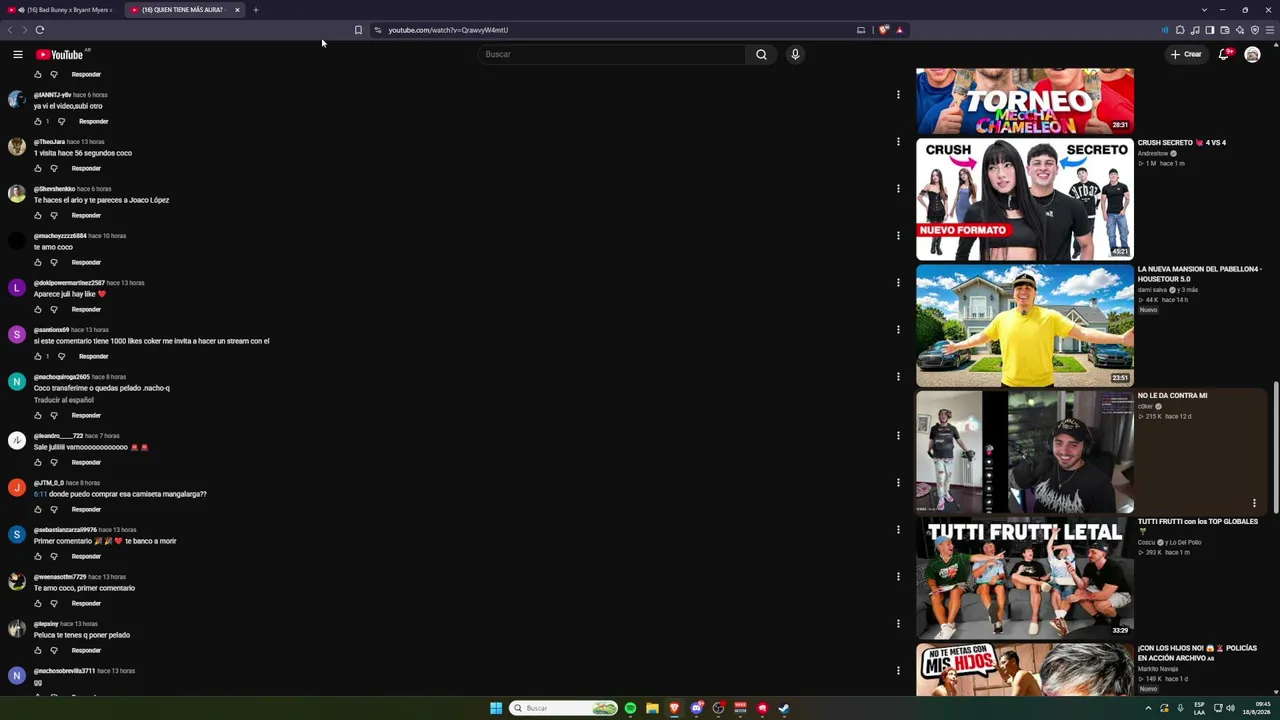Like the comment by @santionx69 about 1000 likes
Image resolution: width=1280 pixels, height=720 pixels.
[x=38, y=356]
